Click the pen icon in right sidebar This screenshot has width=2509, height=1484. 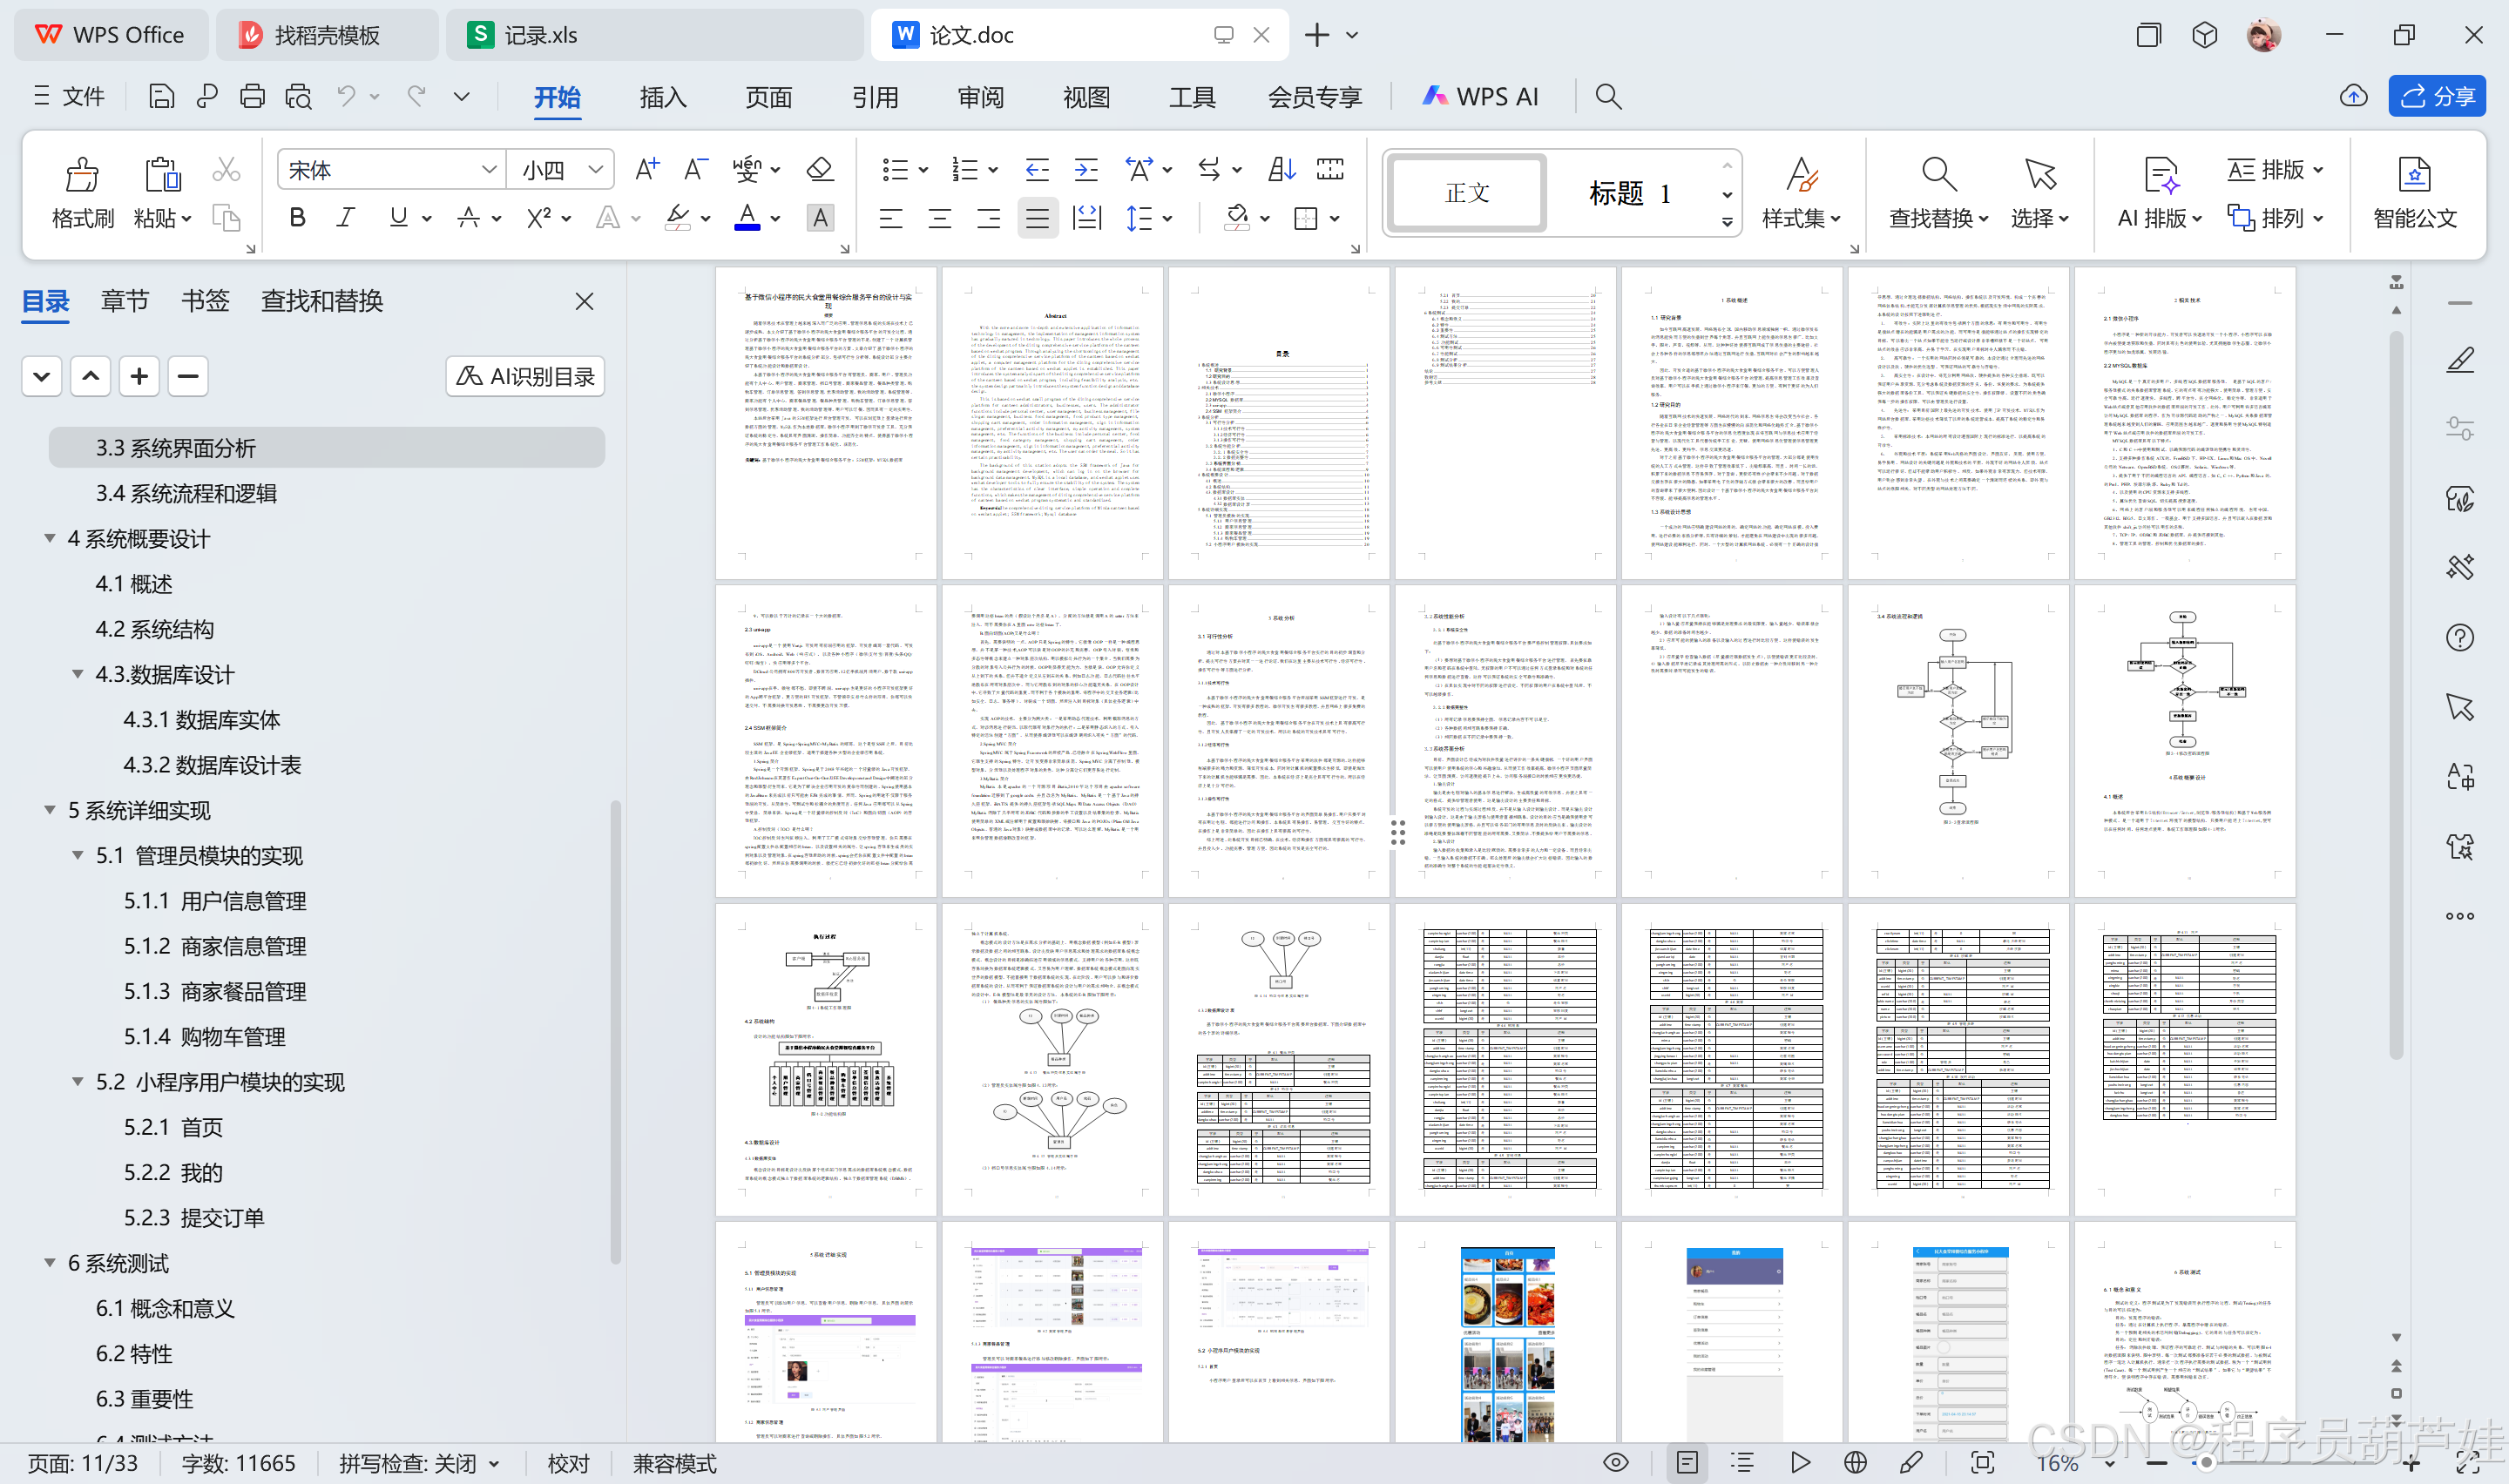click(x=2459, y=360)
